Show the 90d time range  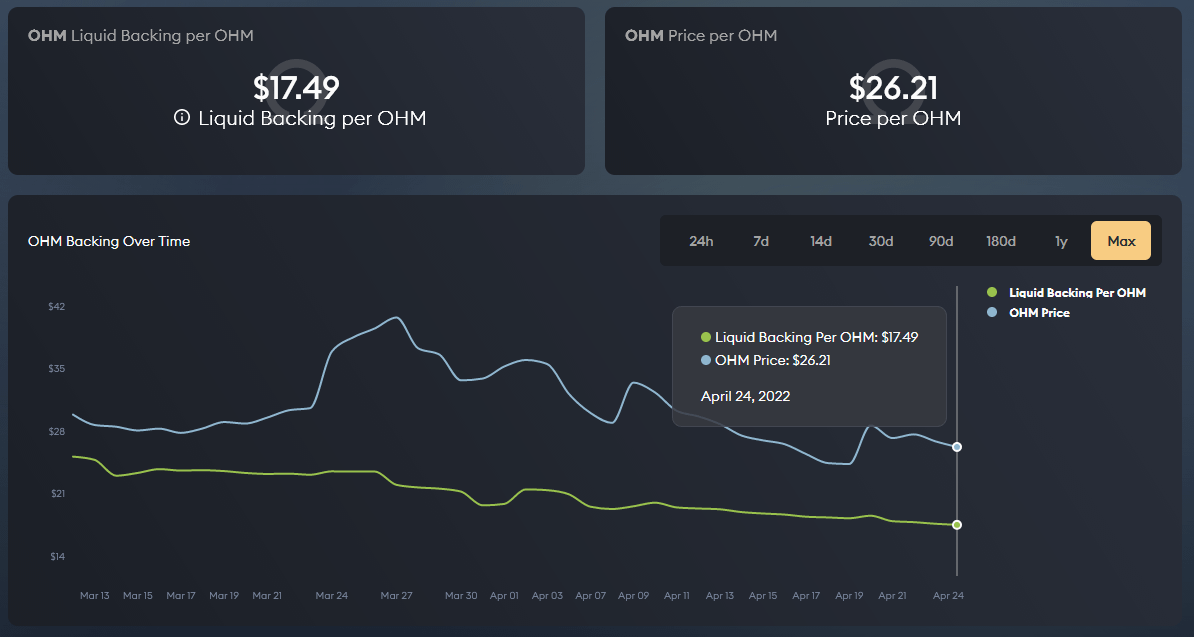pyautogui.click(x=941, y=241)
